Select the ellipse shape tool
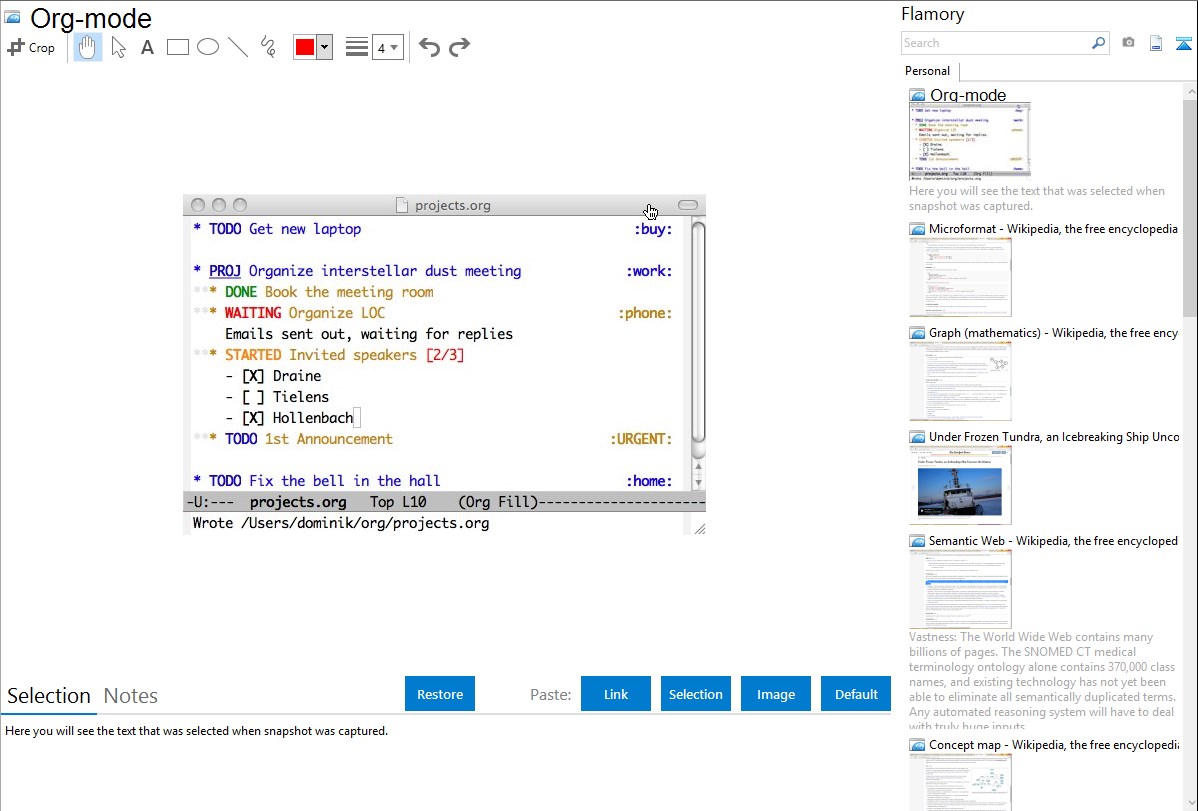This screenshot has width=1198, height=811. pos(208,47)
